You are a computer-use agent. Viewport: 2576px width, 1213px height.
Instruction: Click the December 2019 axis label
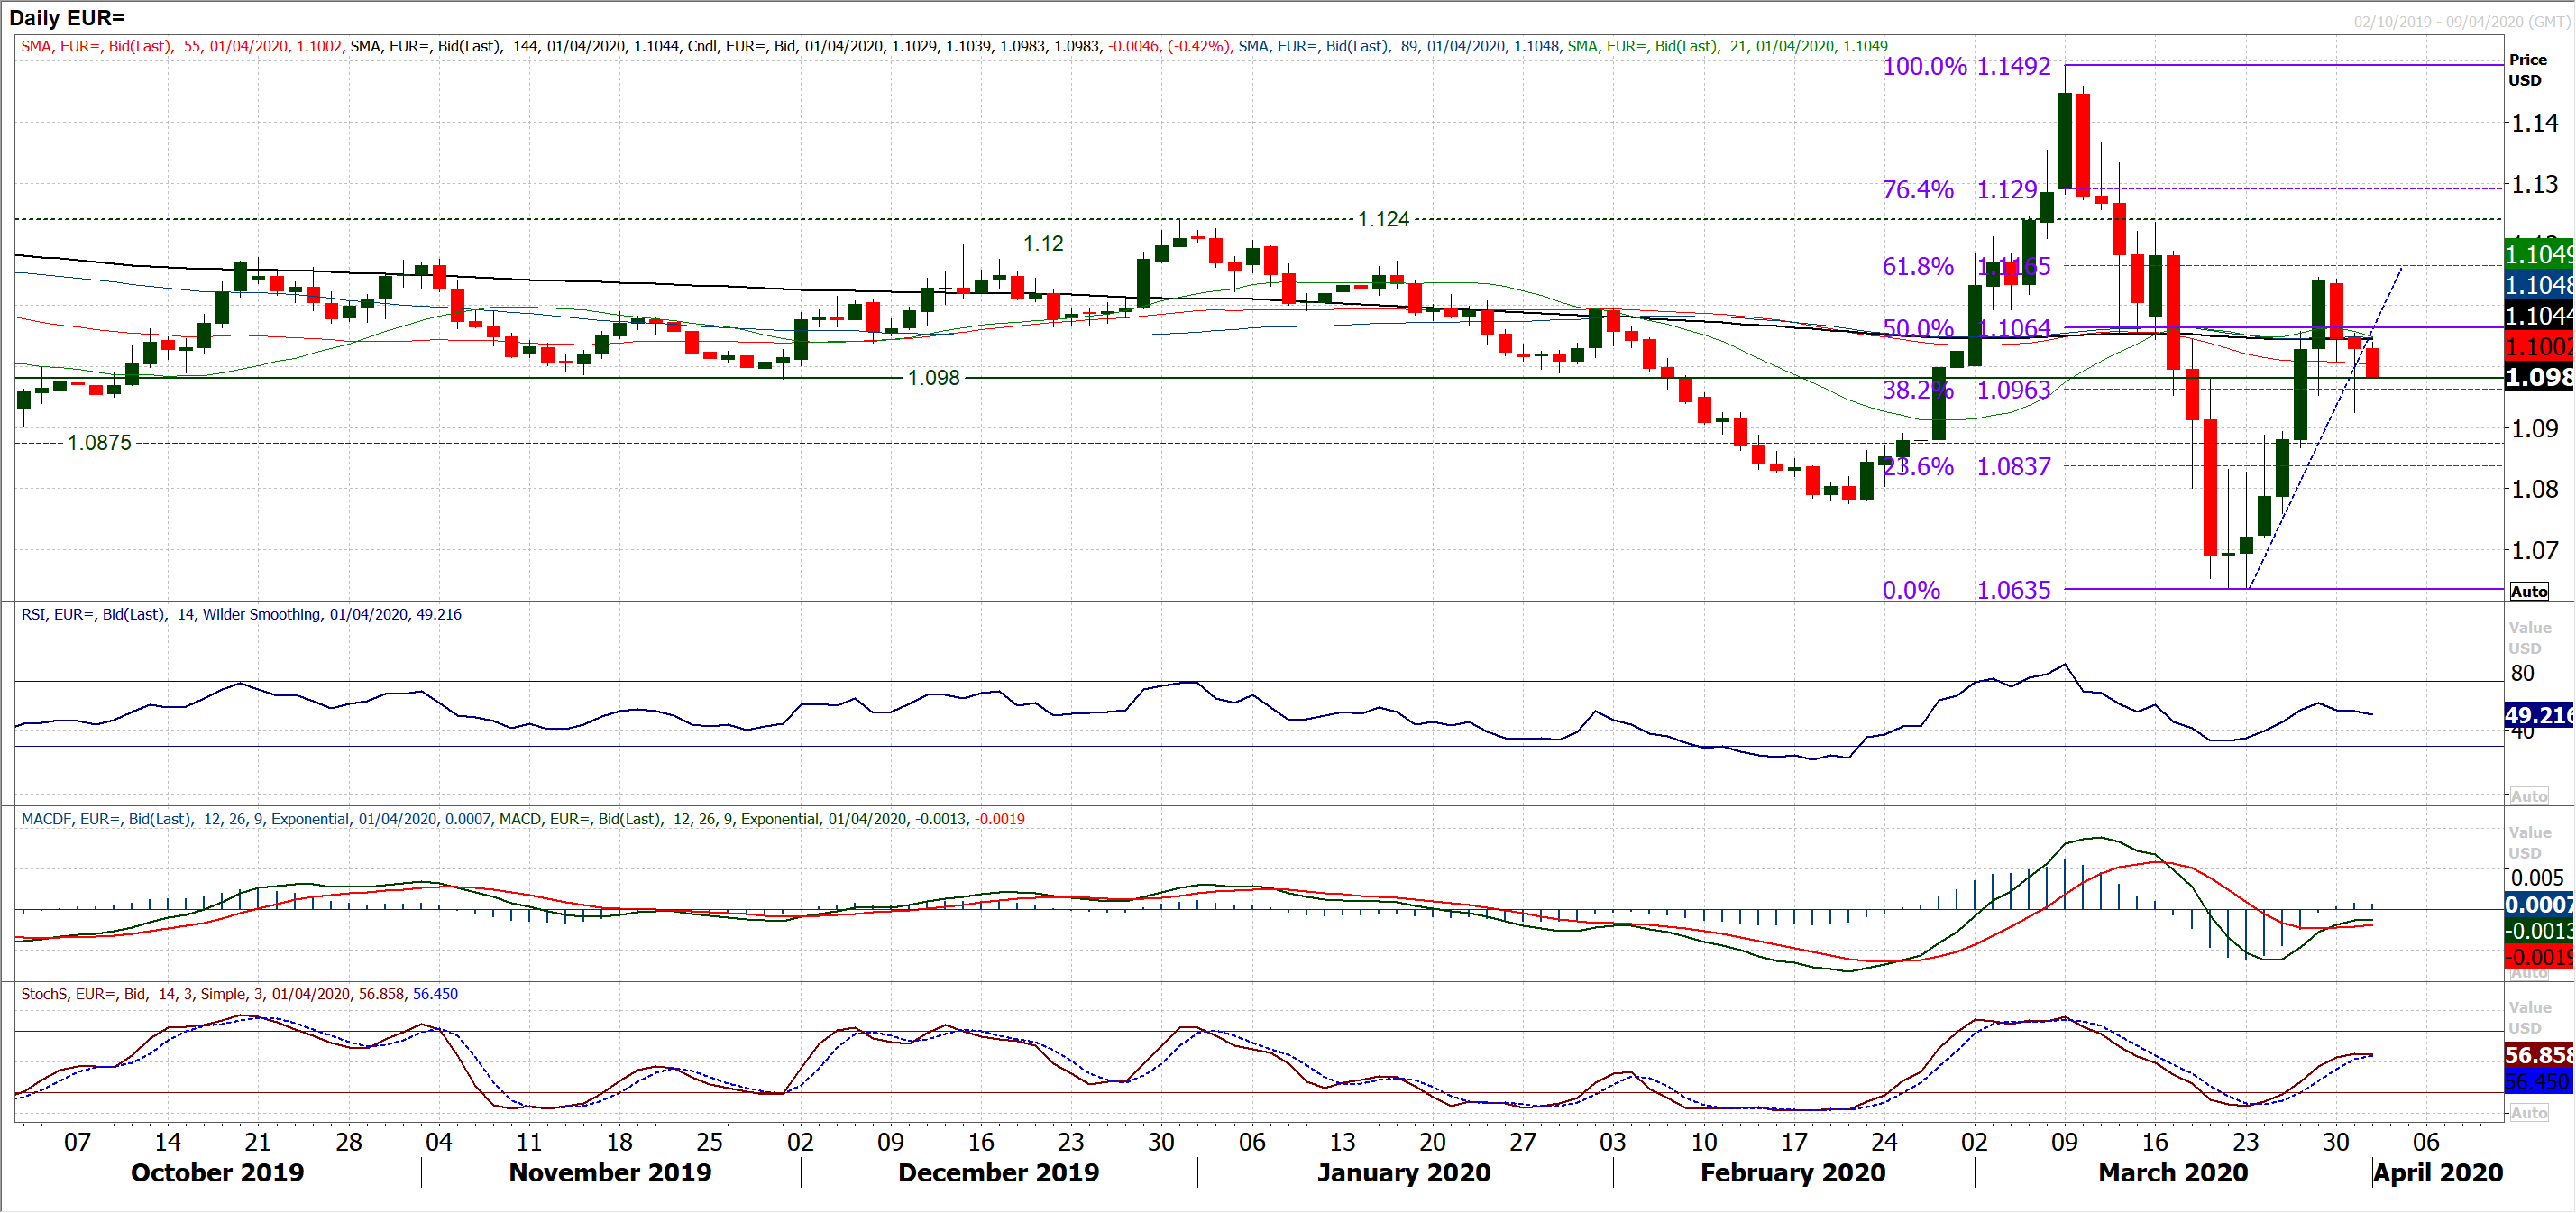coord(998,1172)
